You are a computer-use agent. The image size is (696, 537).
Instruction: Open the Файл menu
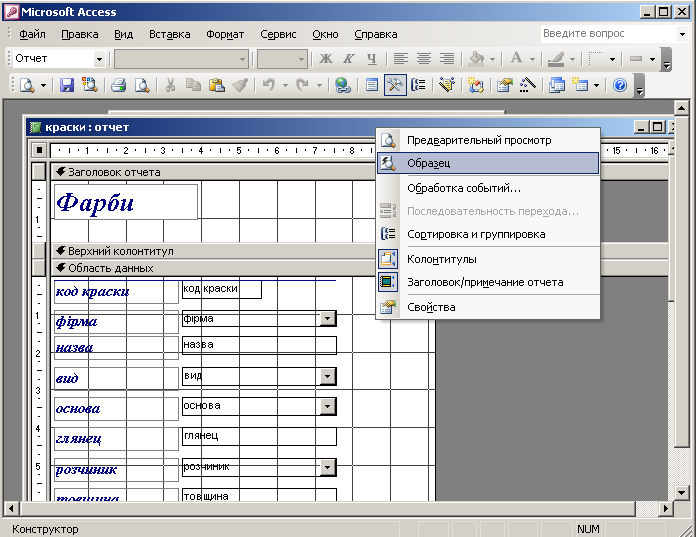point(32,34)
